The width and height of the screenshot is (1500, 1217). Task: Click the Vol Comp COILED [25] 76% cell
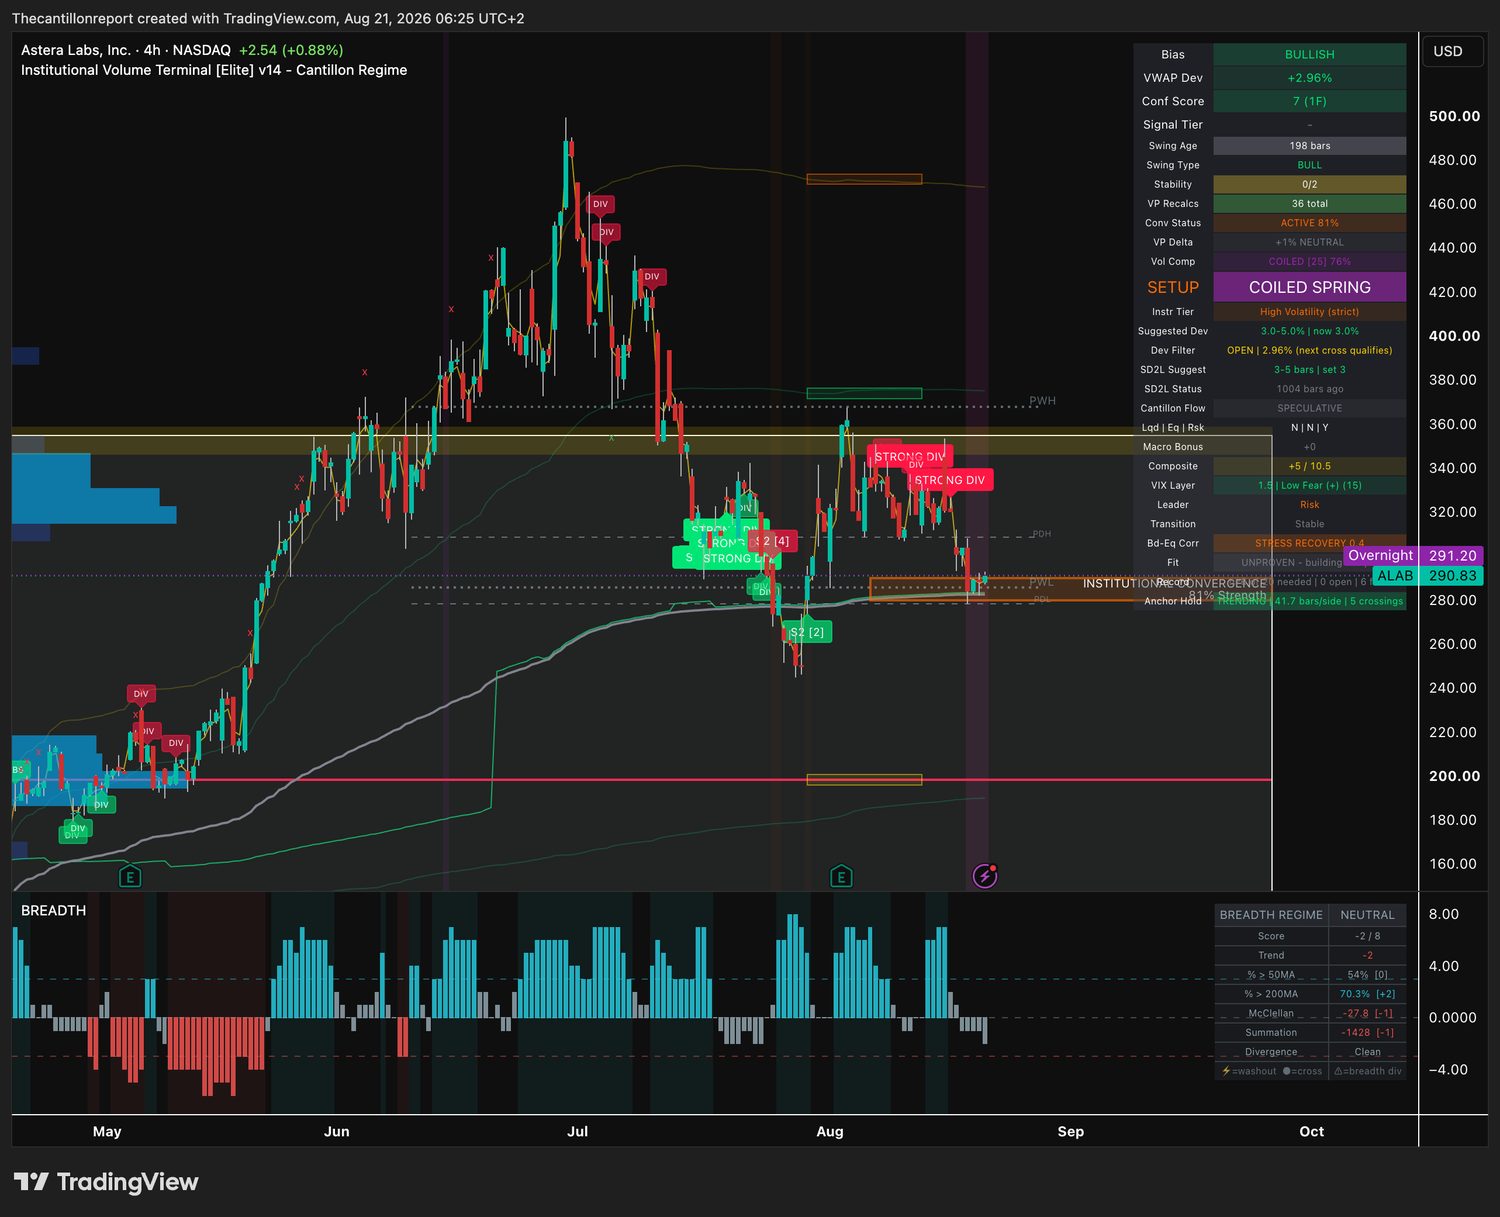point(1310,262)
